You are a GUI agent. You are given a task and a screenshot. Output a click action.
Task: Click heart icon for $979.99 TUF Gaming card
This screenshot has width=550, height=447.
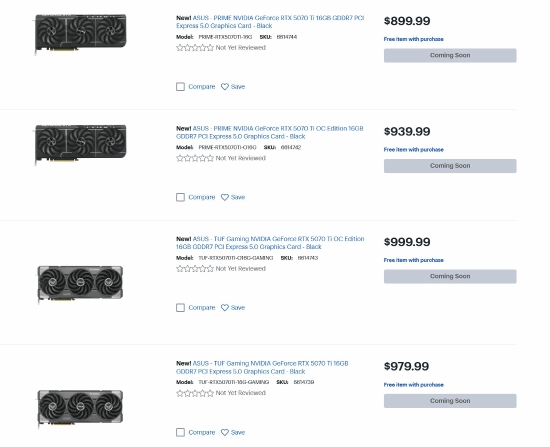point(225,432)
